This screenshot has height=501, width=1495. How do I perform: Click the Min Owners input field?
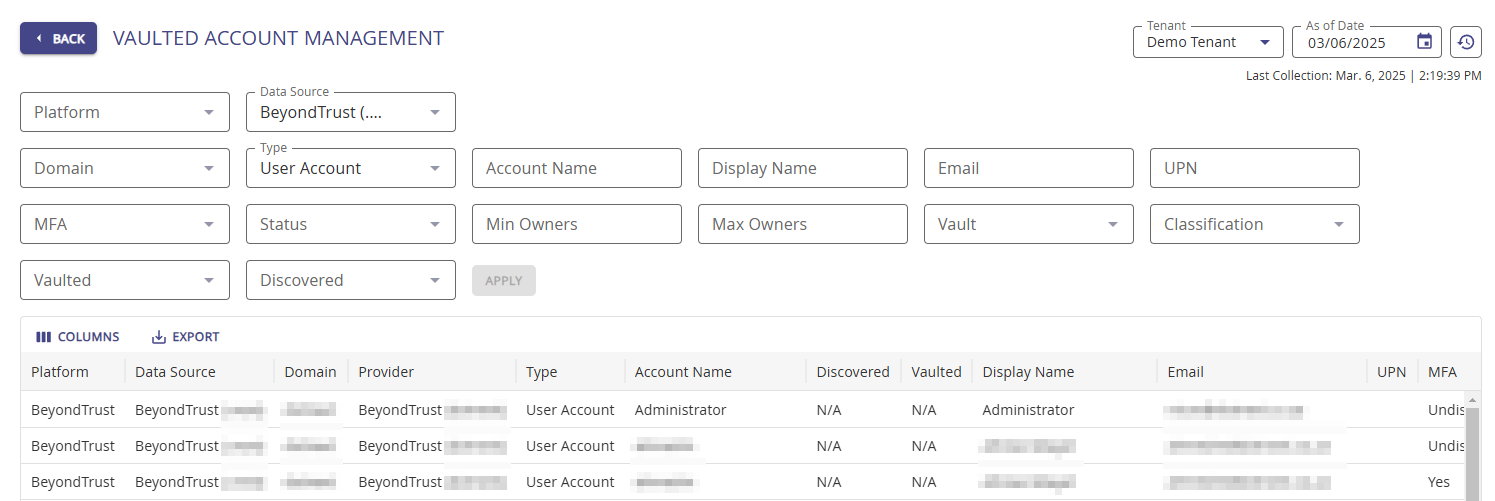coord(577,224)
